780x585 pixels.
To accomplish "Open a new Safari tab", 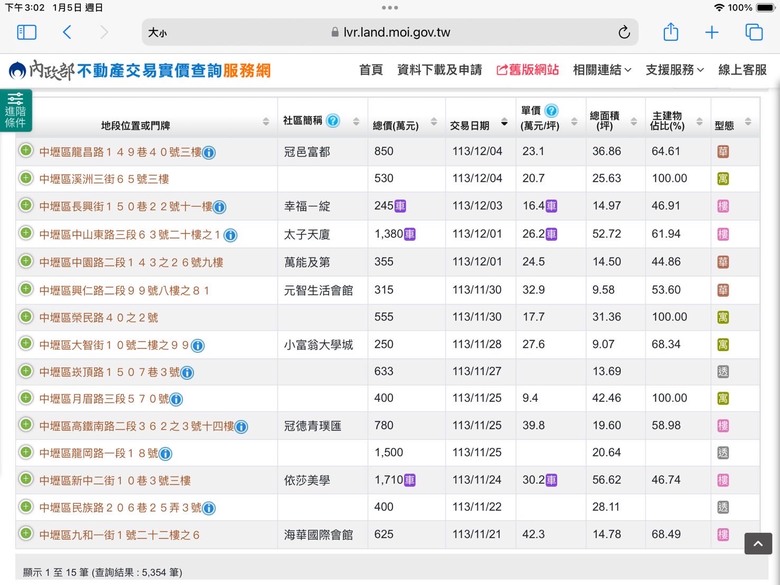I will (x=712, y=32).
